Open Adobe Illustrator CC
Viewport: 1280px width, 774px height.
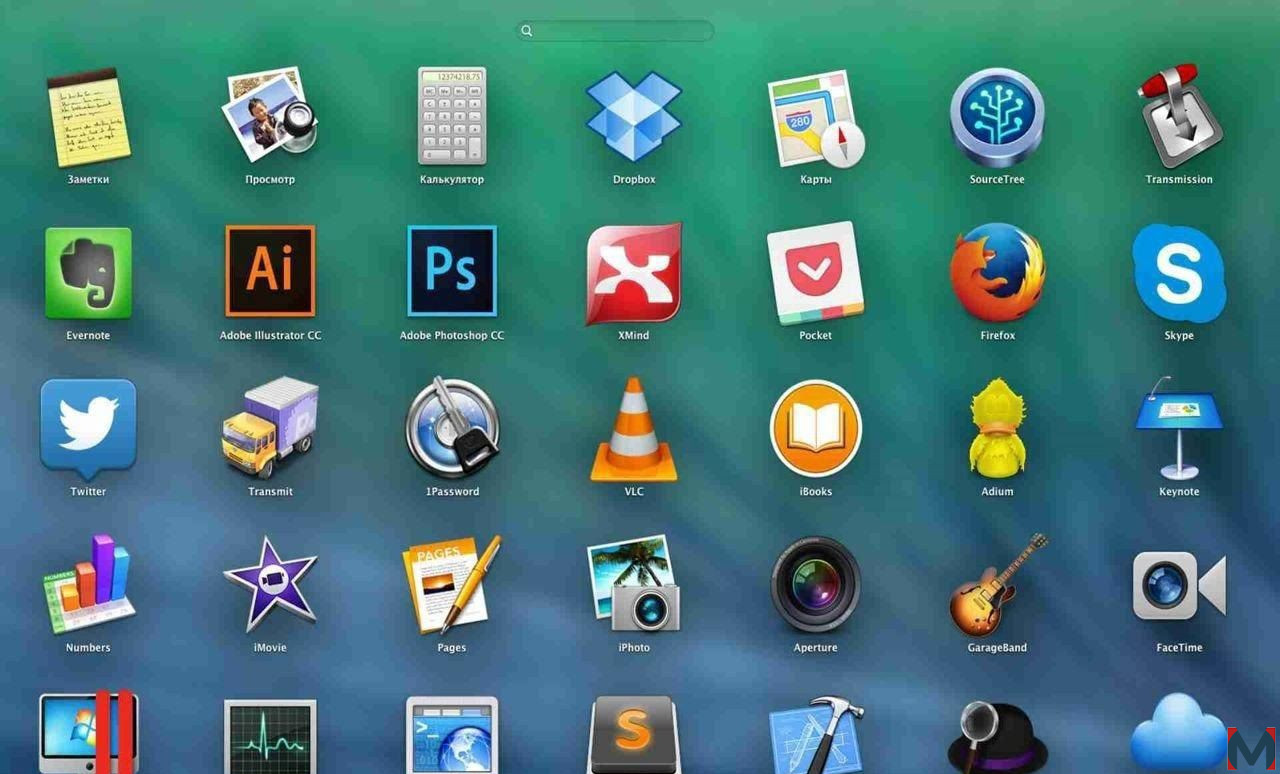(x=270, y=271)
